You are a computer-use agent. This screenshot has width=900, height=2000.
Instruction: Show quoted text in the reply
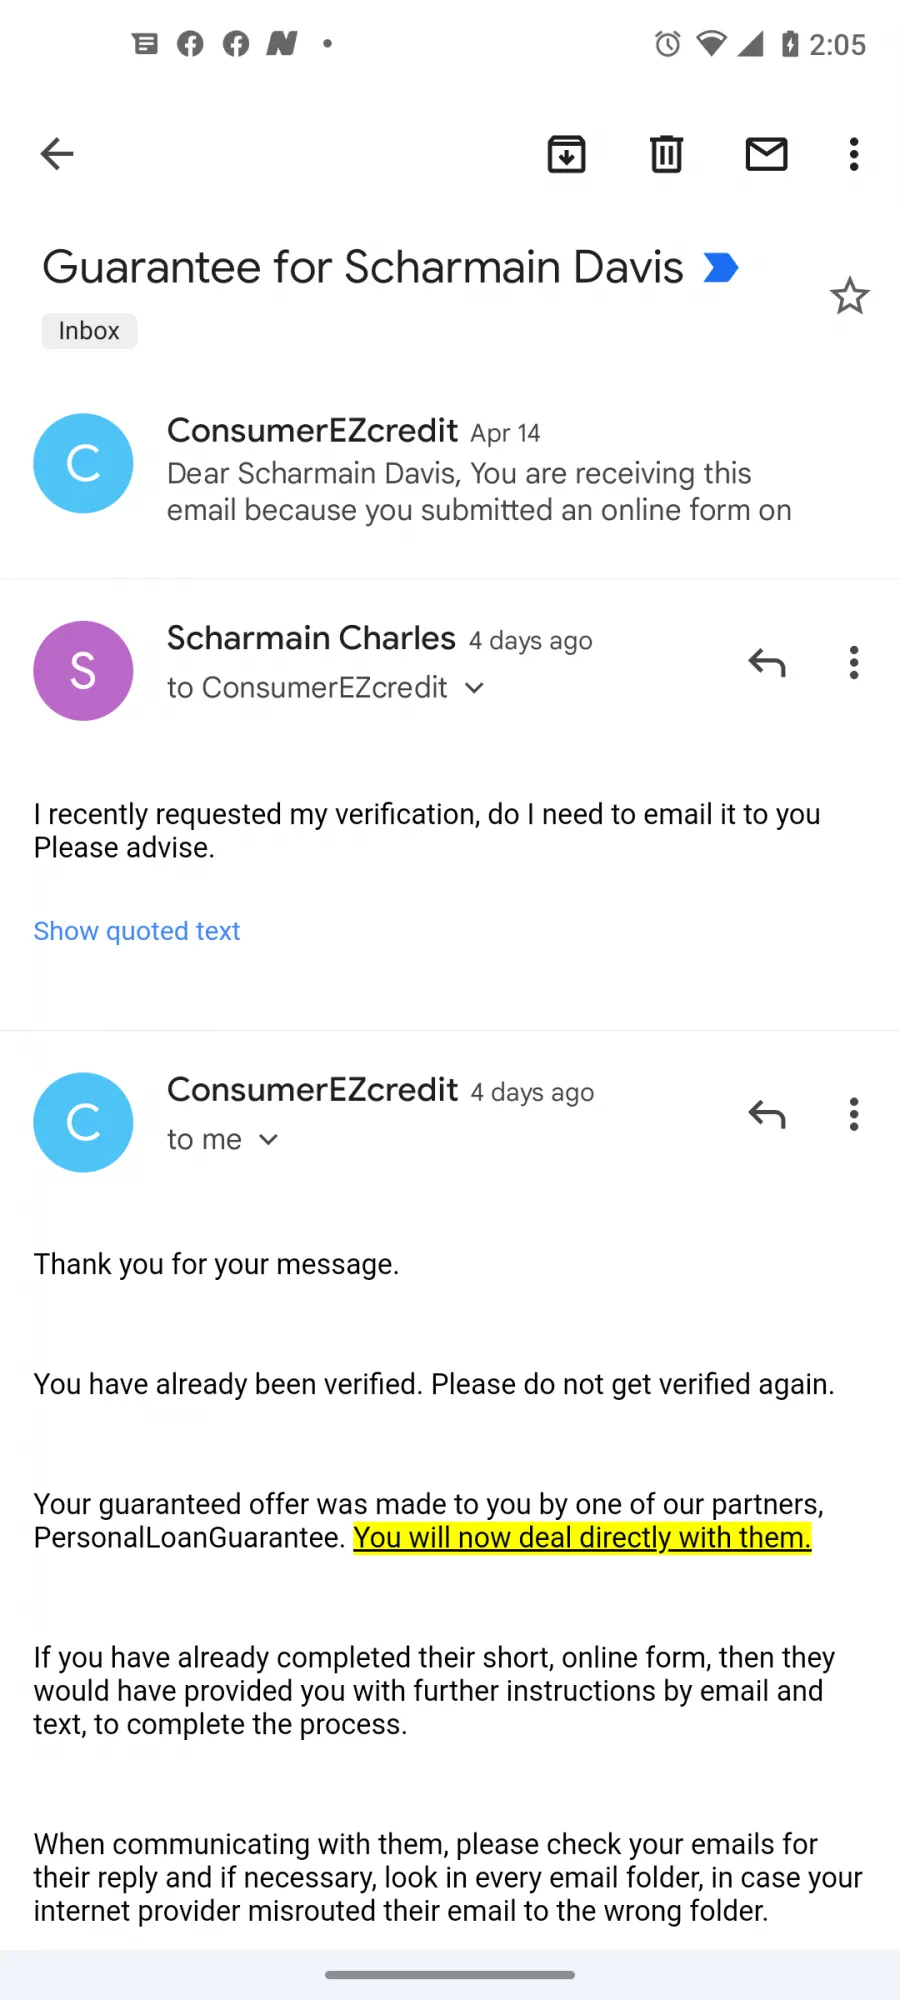(137, 931)
